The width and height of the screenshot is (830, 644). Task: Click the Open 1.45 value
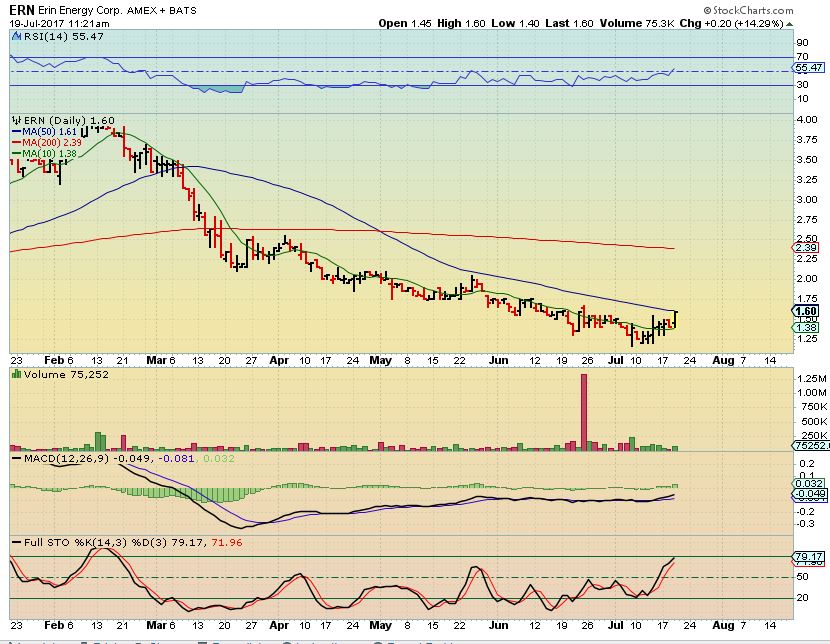click(405, 23)
